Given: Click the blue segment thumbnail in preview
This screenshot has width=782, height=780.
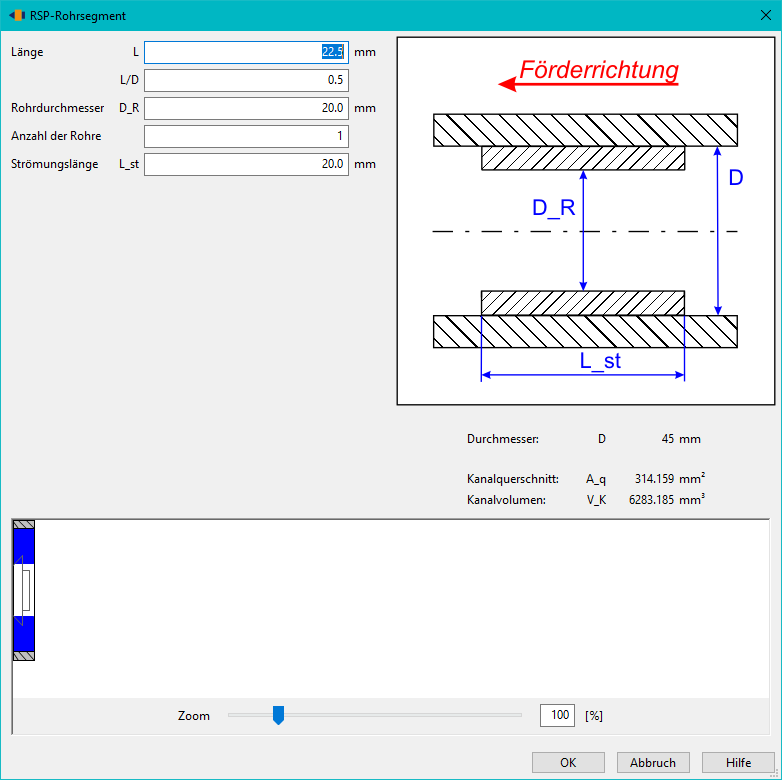Looking at the screenshot, I should point(23,590).
